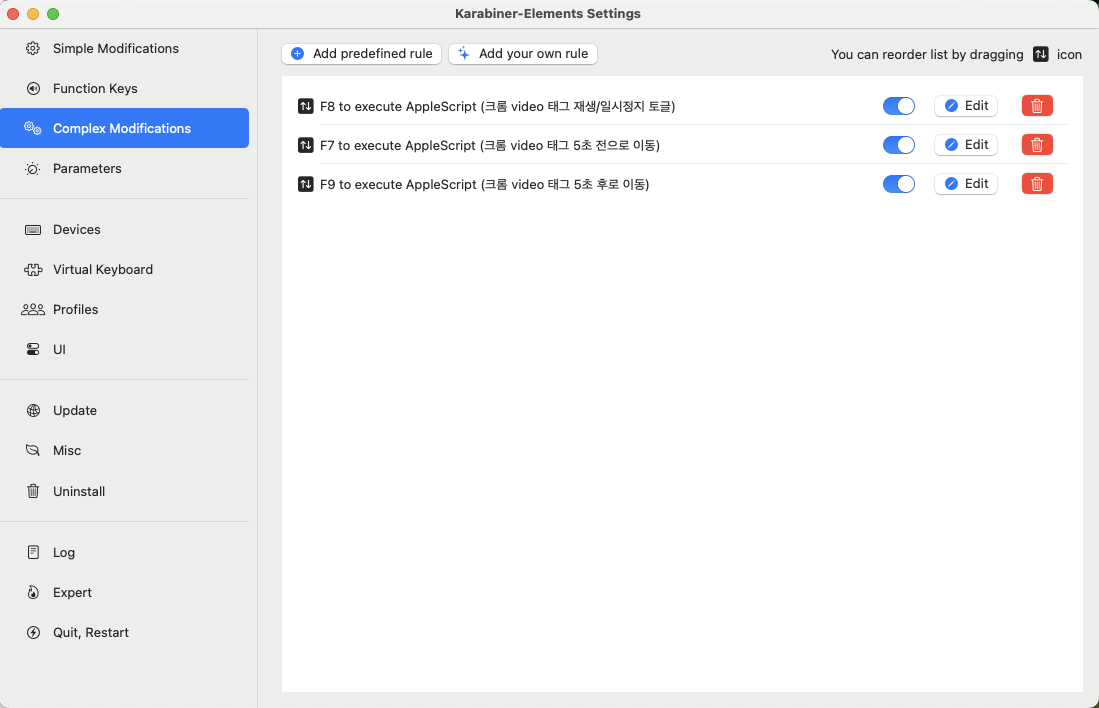Open the Simple Modifications section

125,48
